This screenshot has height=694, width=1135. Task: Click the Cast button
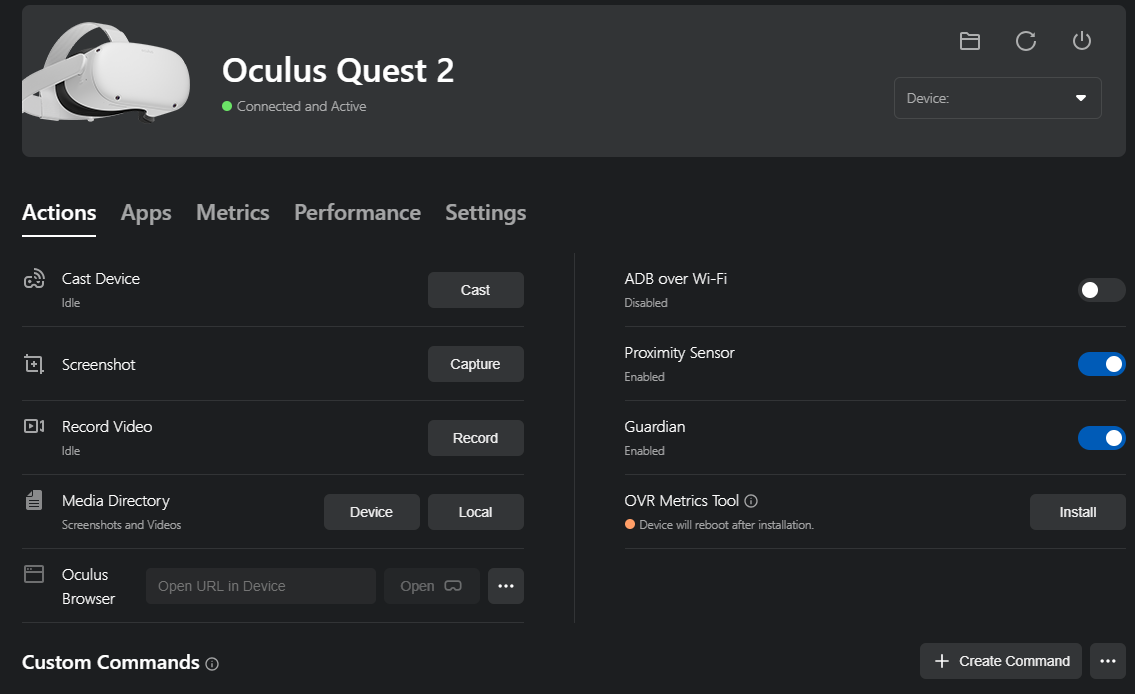tap(475, 290)
